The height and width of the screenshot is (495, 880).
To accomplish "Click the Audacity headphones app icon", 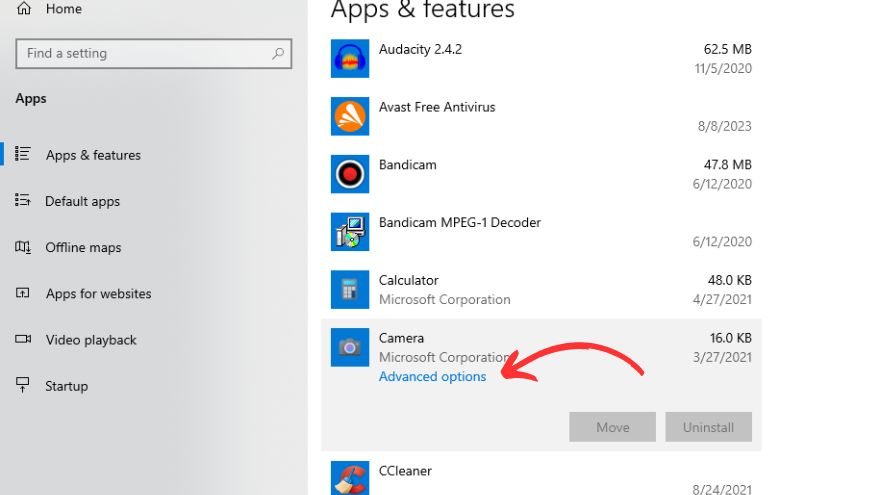I will [350, 58].
